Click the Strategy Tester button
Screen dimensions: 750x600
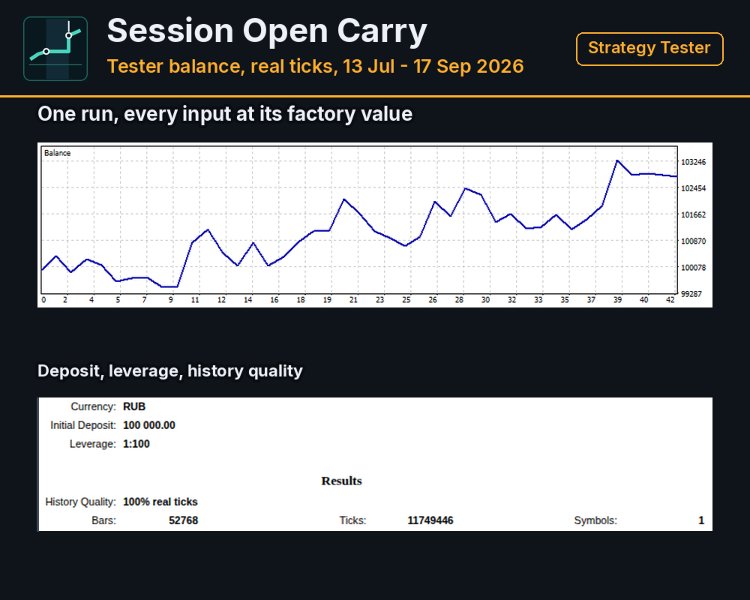[650, 48]
